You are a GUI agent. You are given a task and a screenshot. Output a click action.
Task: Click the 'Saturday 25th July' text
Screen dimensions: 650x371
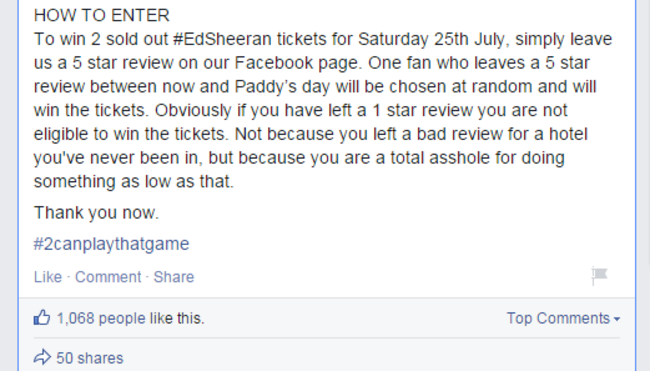432,39
